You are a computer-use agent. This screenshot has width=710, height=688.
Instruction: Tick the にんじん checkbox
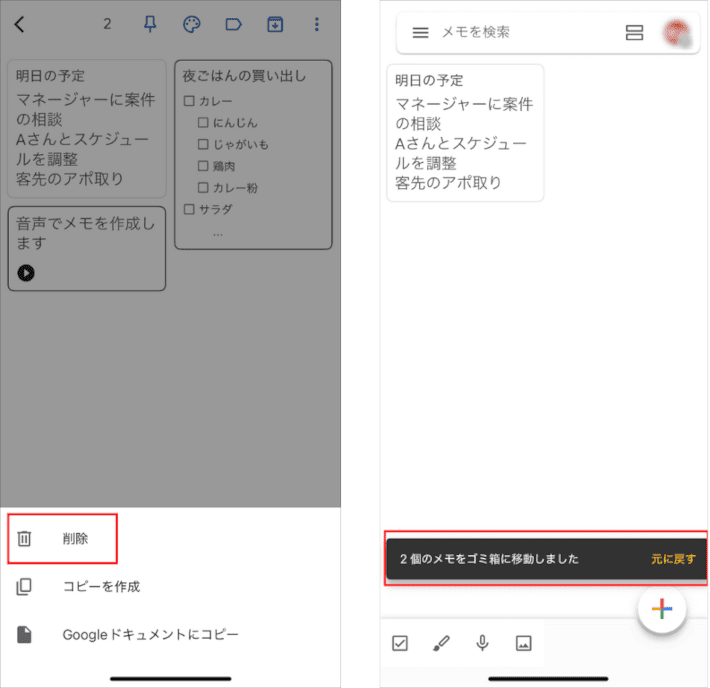coord(203,123)
